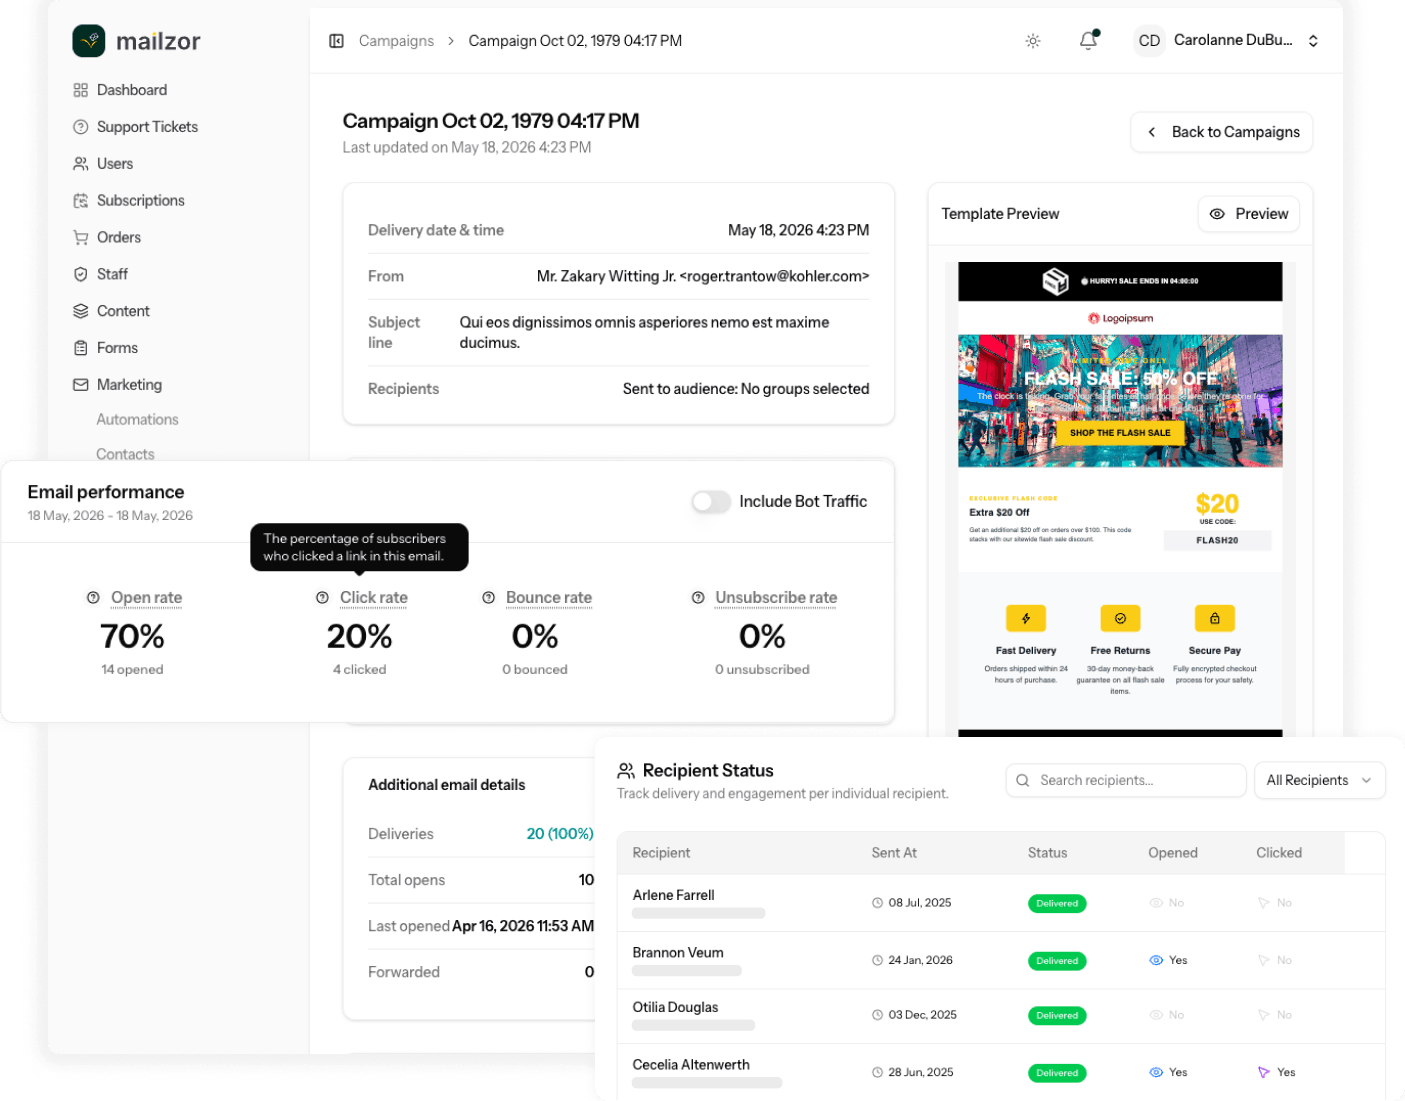Click the Campaigns breadcrumb link
Screen dimensions: 1405x1101
pyautogui.click(x=396, y=41)
